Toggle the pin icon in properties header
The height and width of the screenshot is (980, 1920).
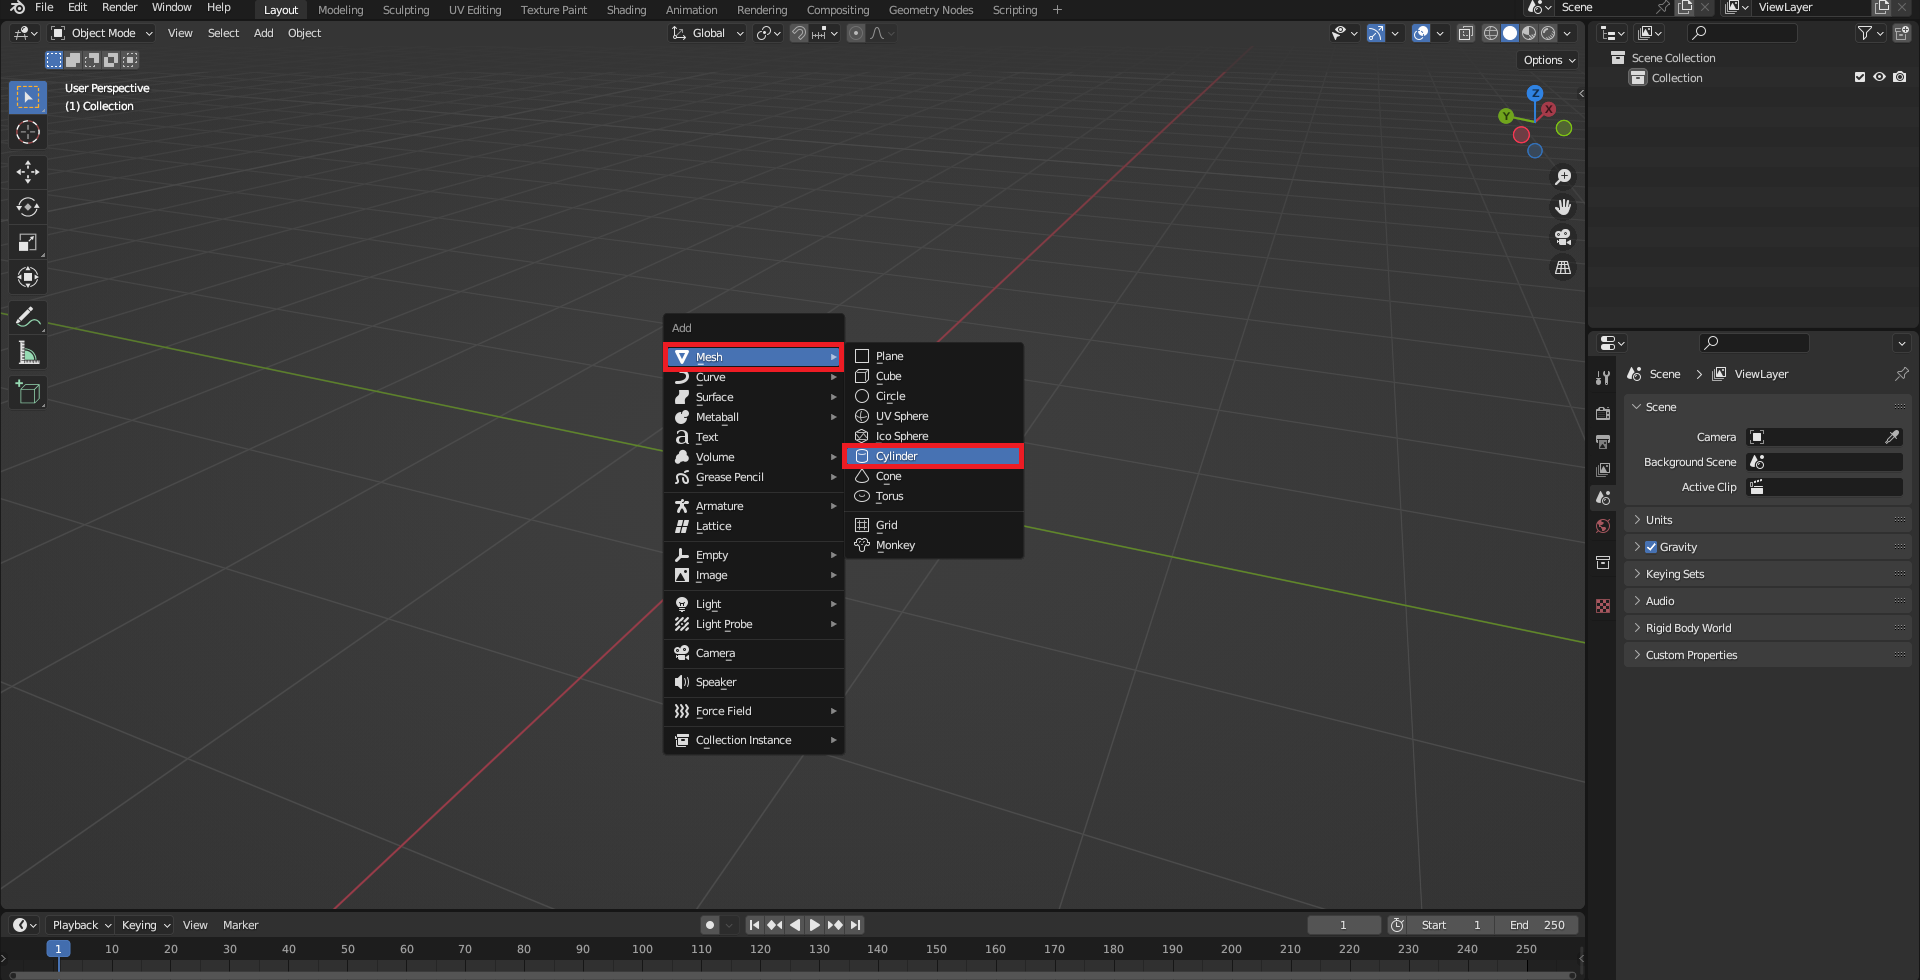click(x=1901, y=374)
